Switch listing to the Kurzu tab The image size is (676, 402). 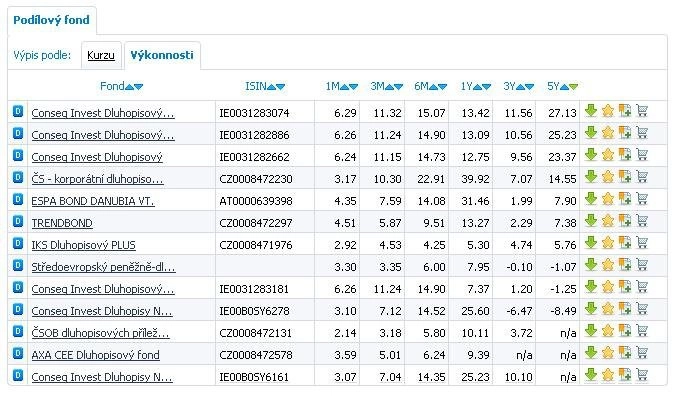[x=101, y=55]
